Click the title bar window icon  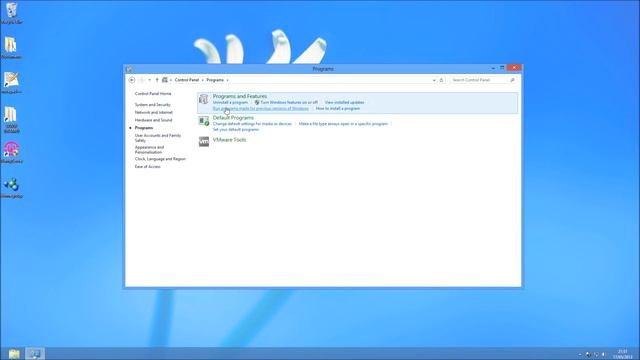tap(129, 69)
